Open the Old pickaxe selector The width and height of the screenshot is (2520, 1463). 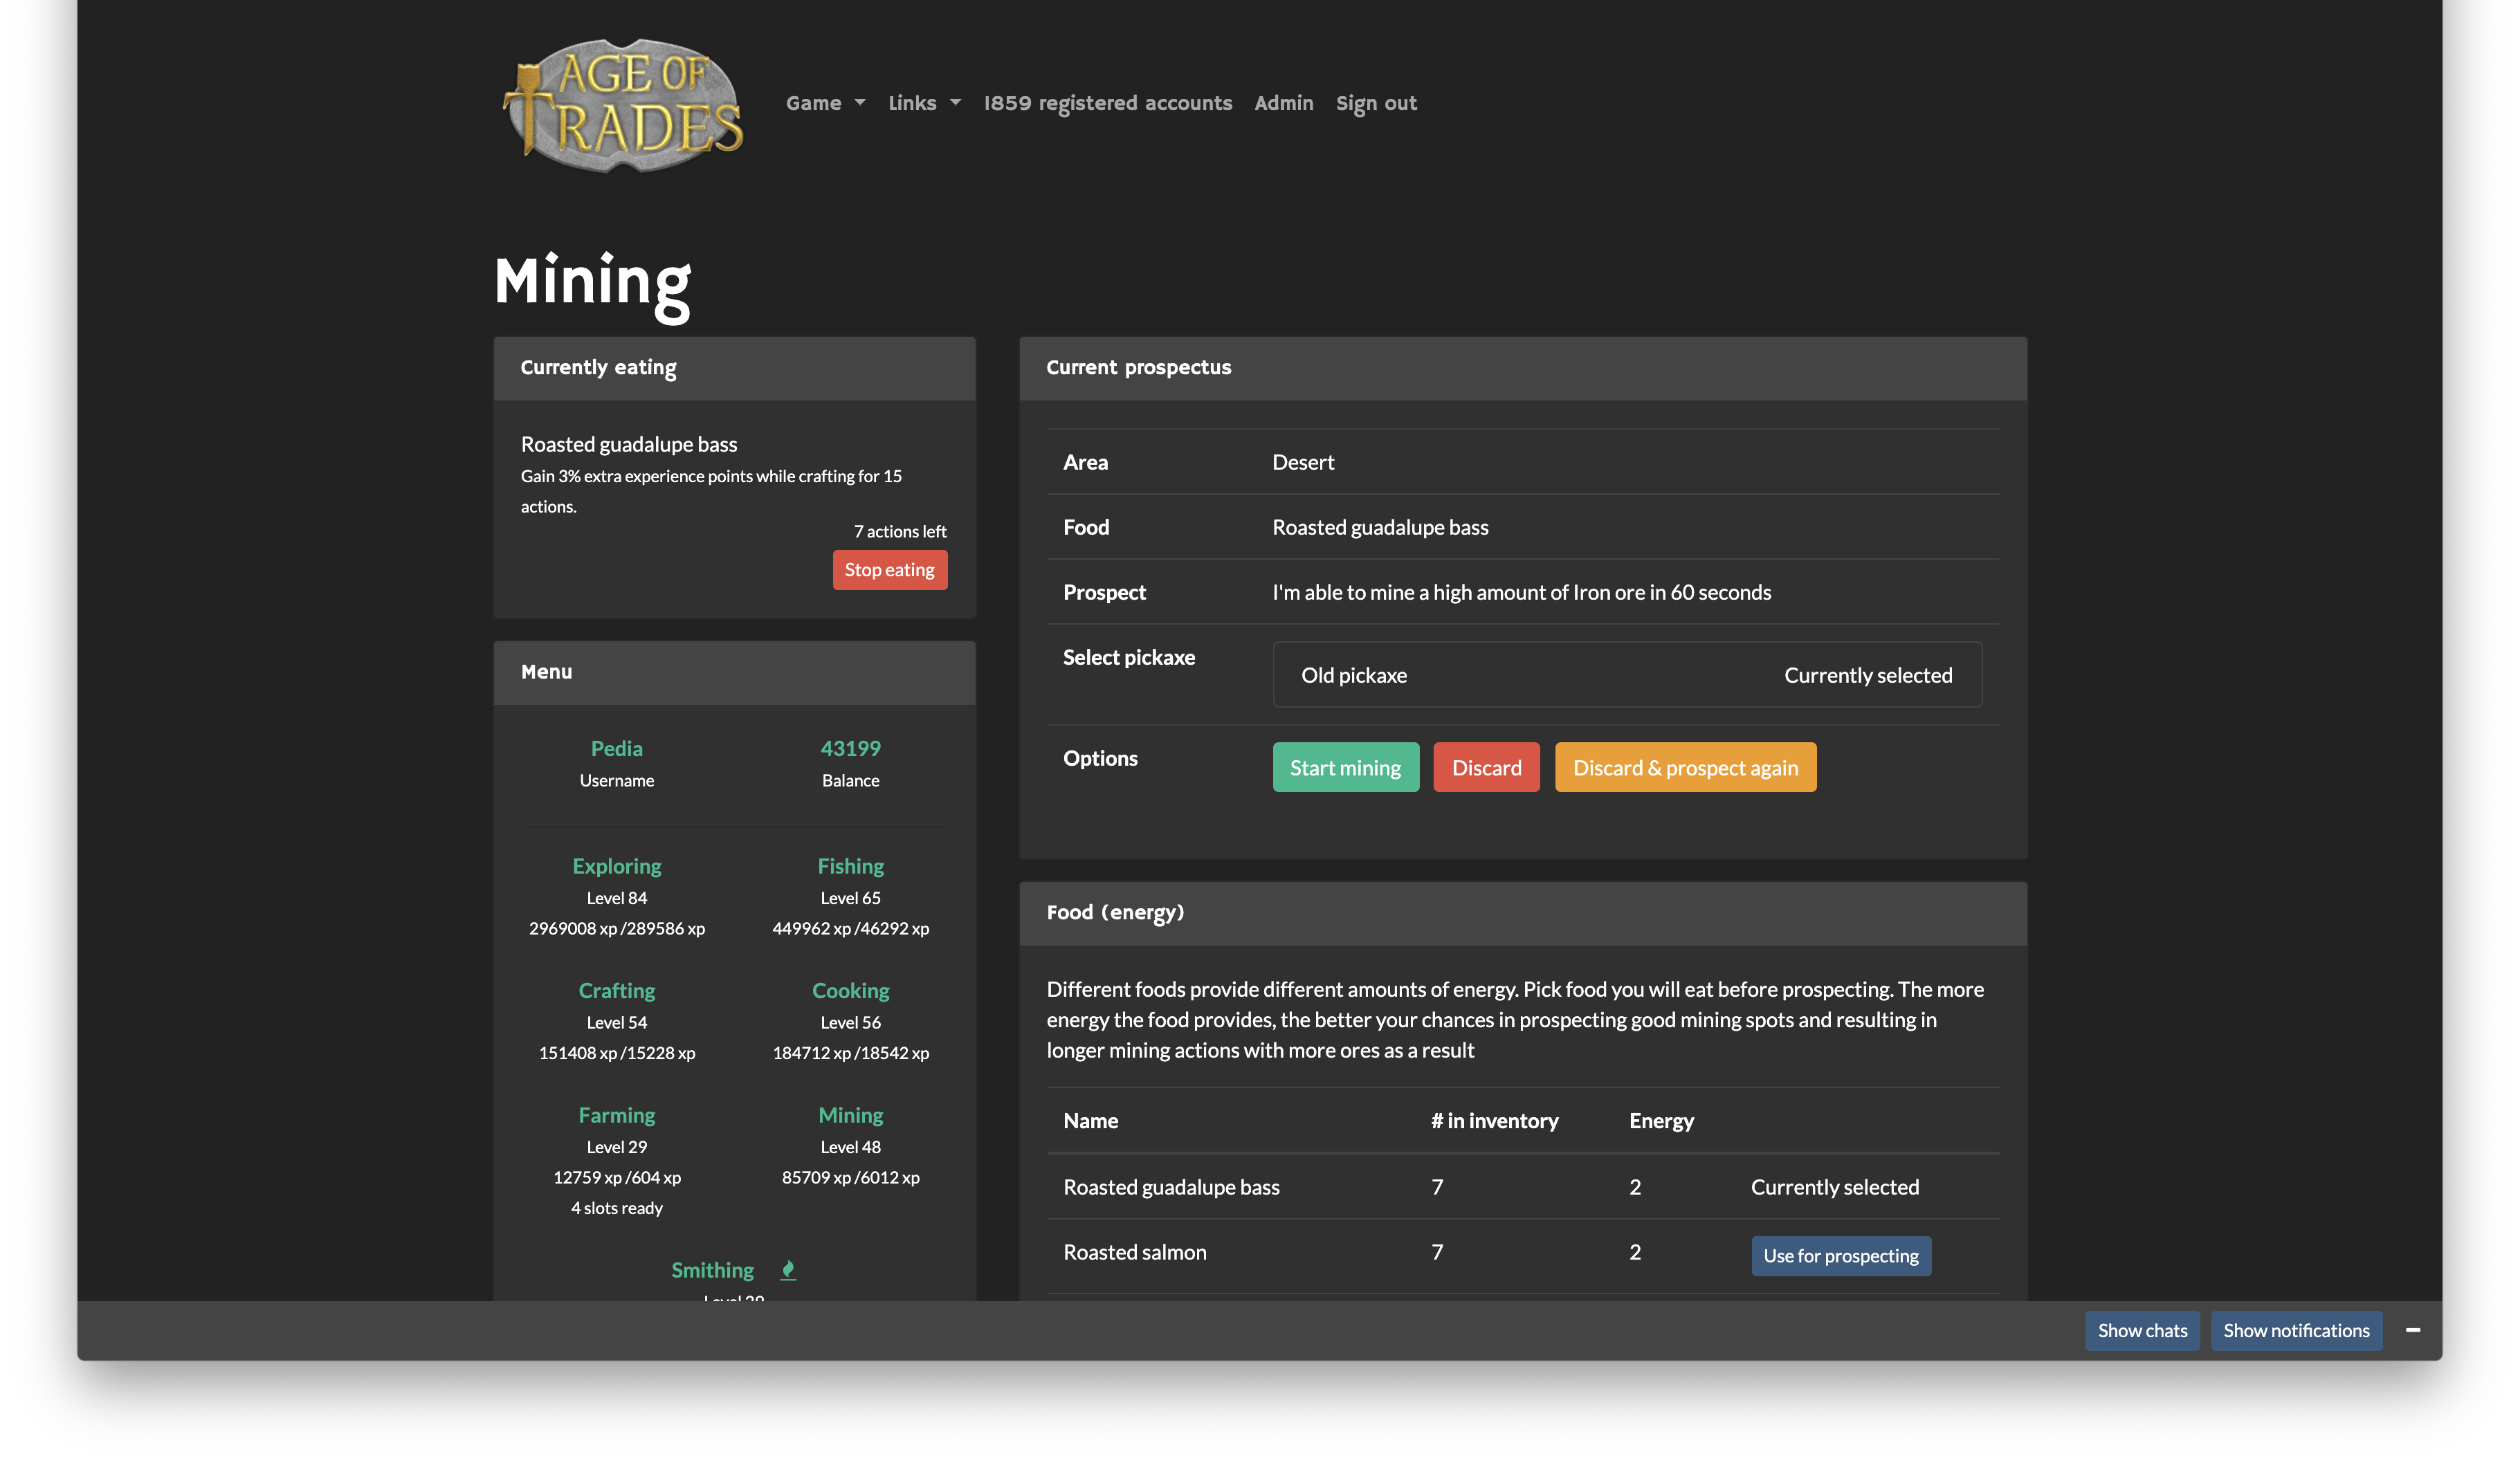pyautogui.click(x=1627, y=674)
